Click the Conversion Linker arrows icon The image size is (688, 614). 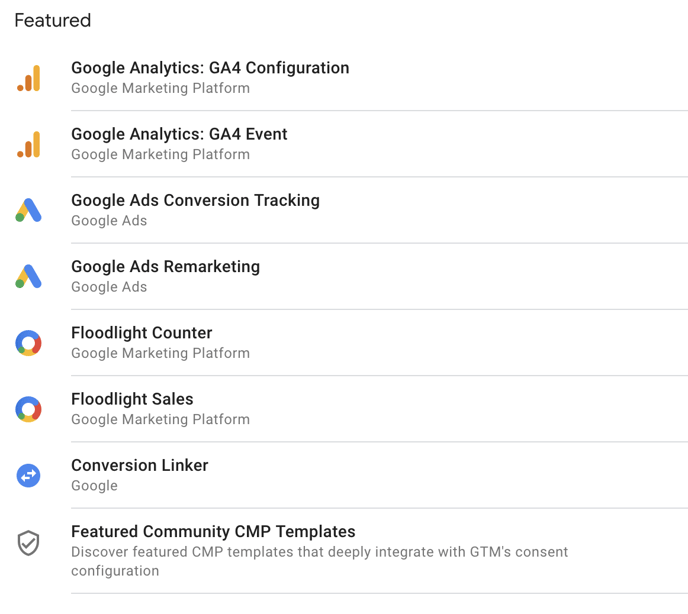tap(29, 475)
